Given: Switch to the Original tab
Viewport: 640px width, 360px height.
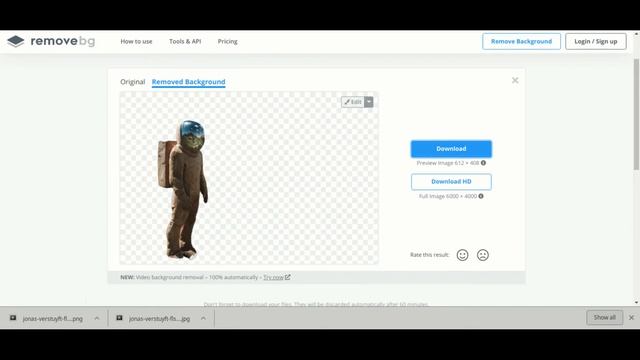Looking at the screenshot, I should click(x=132, y=82).
